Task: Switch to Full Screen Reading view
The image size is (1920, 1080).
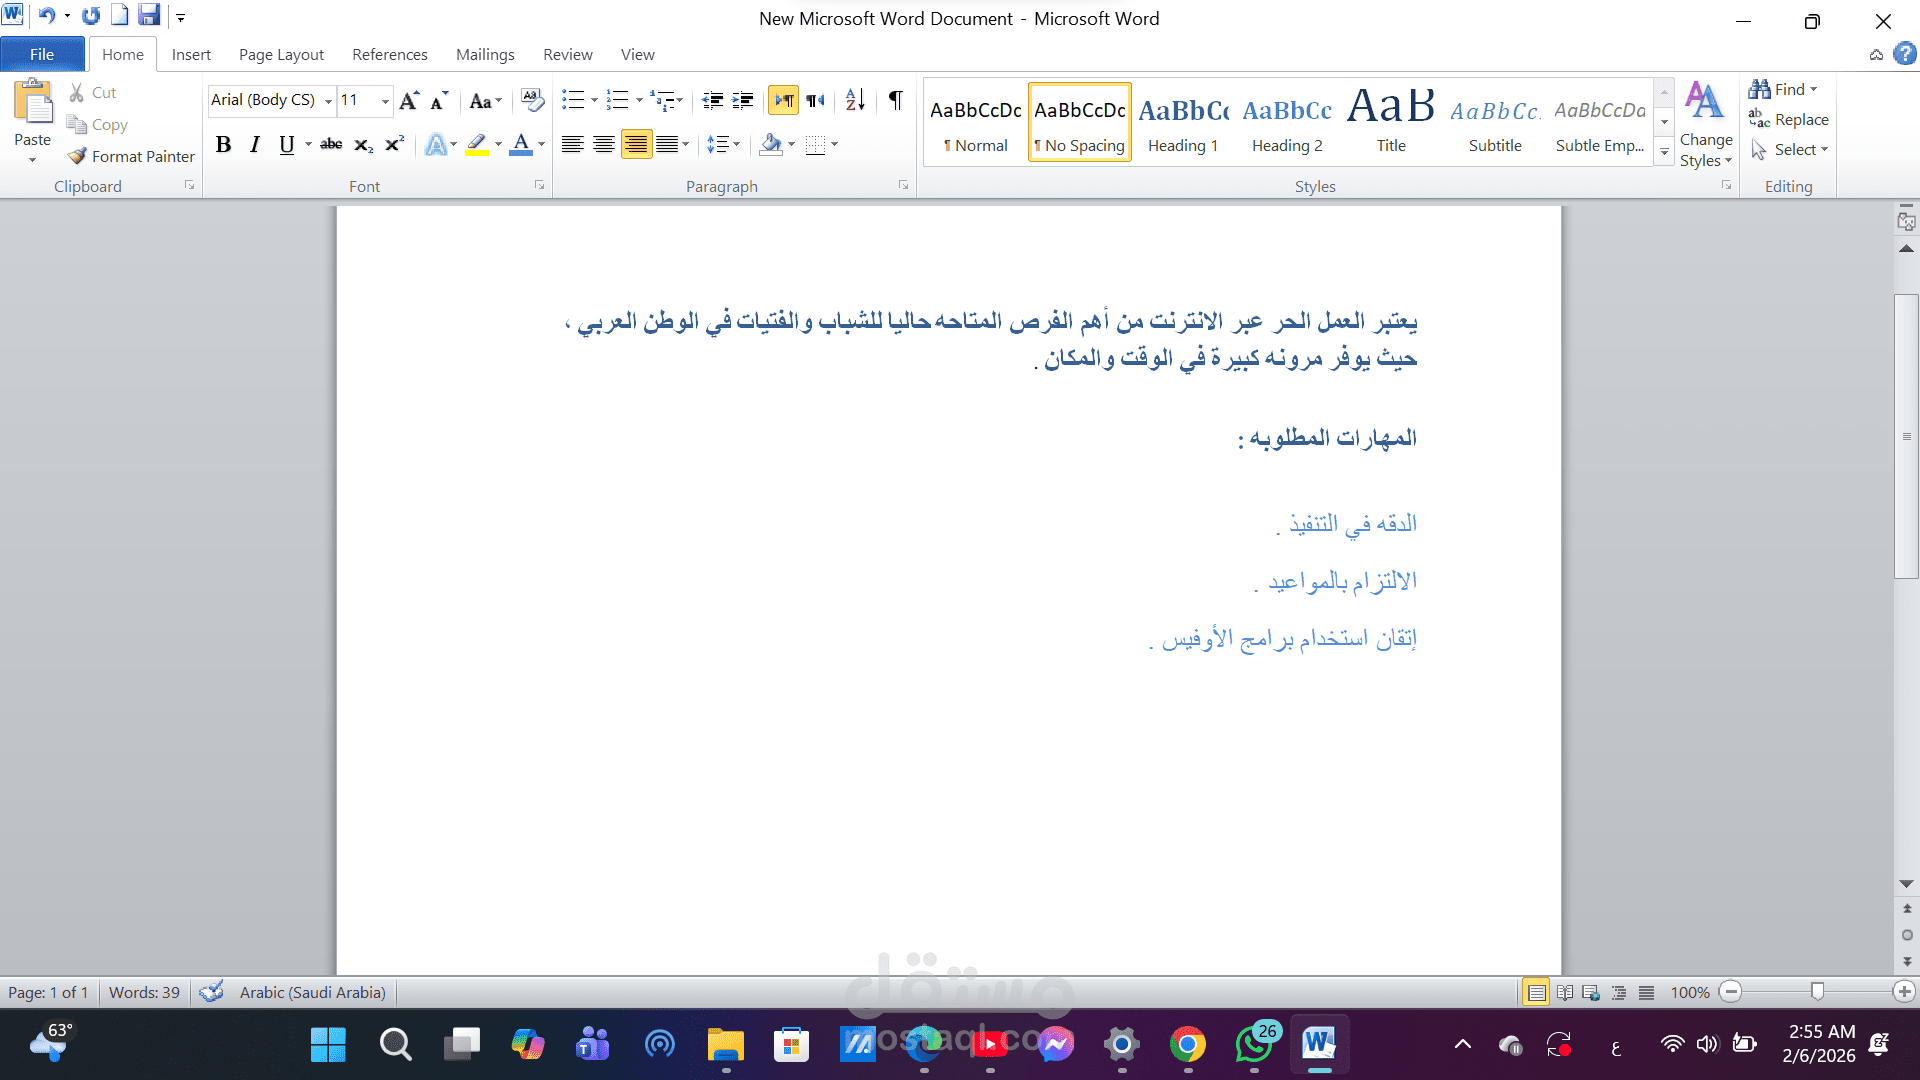Action: pos(1565,992)
